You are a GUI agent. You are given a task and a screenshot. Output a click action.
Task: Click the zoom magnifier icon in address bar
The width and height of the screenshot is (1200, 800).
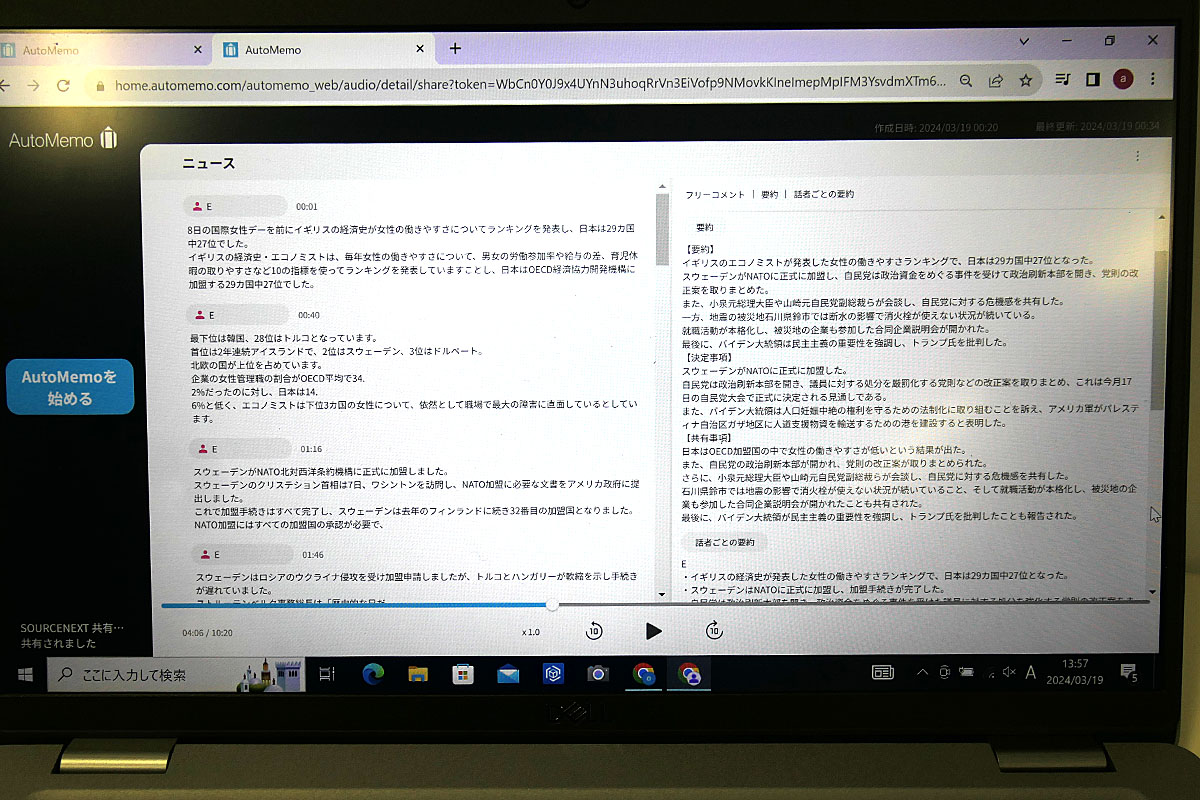(x=966, y=81)
